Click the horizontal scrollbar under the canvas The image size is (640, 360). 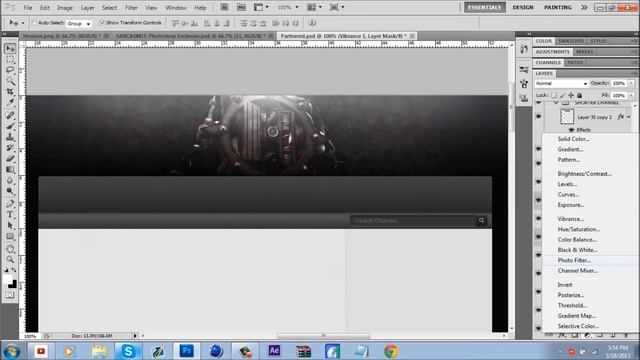click(323, 336)
